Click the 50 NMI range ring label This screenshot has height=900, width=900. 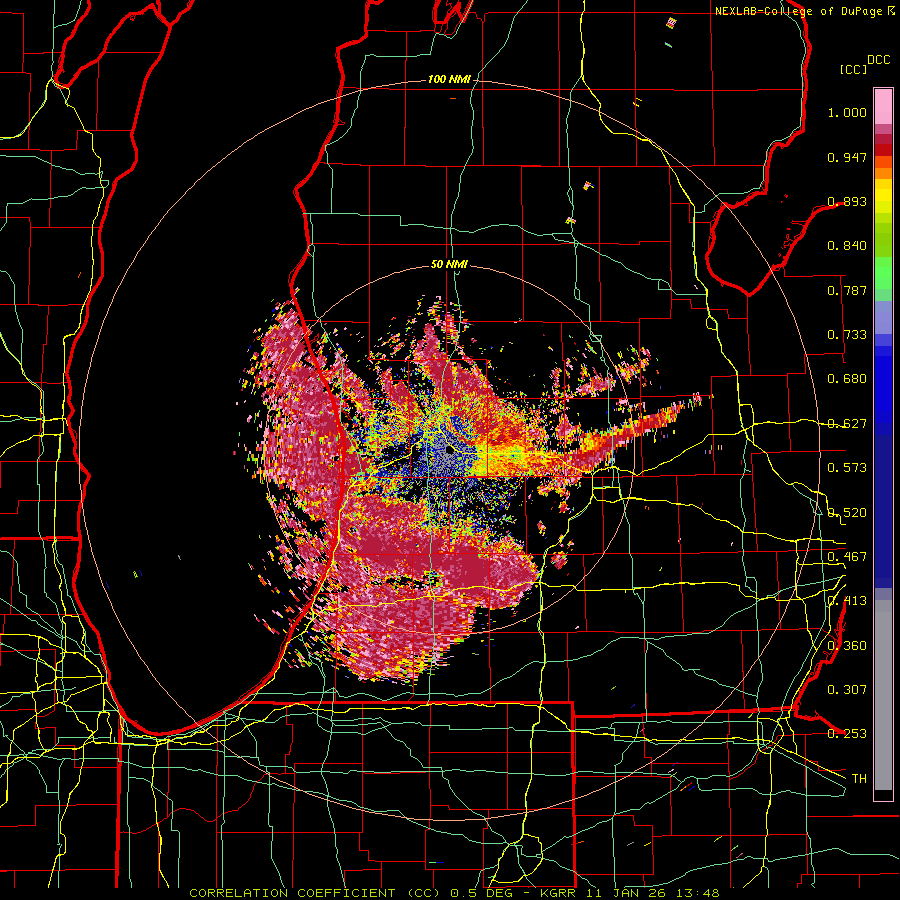point(449,264)
